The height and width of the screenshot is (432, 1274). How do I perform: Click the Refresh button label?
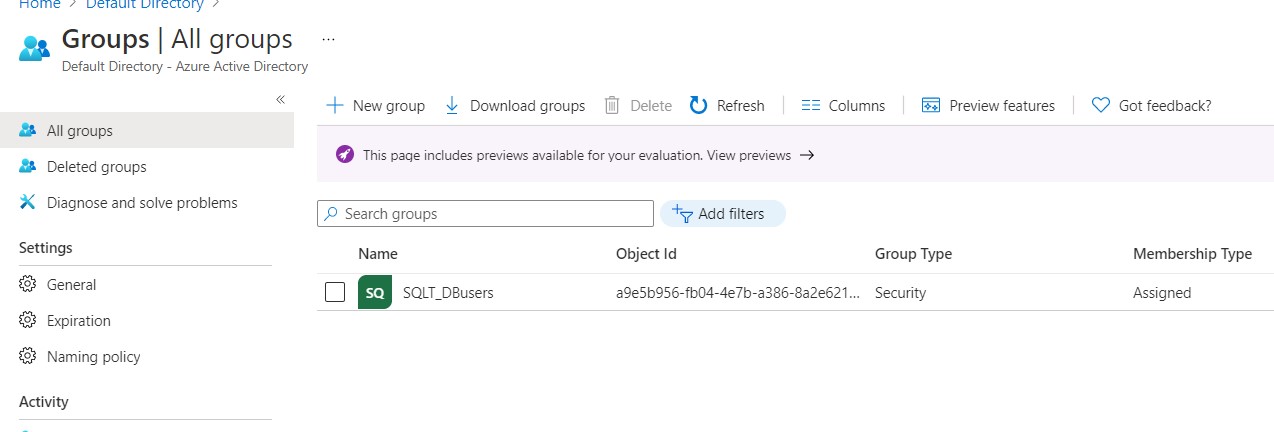741,105
